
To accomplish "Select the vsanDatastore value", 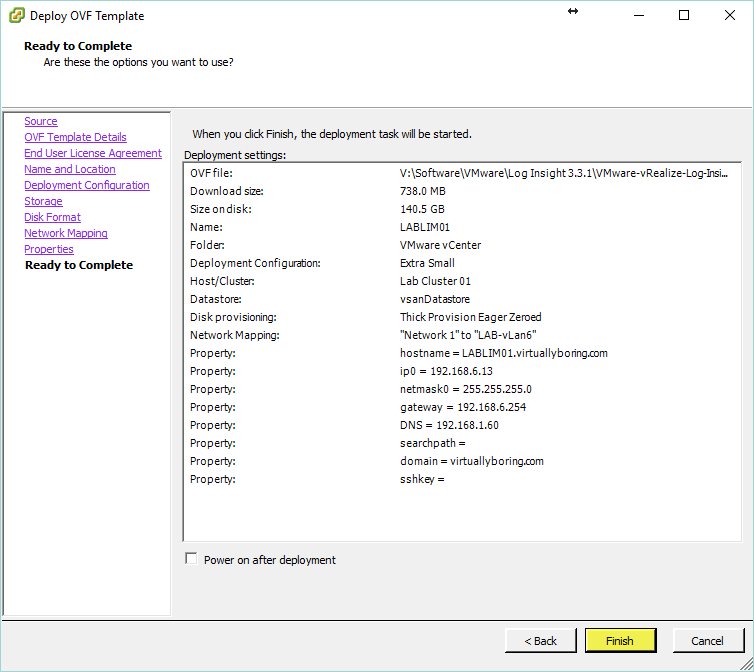I will pyautogui.click(x=435, y=299).
